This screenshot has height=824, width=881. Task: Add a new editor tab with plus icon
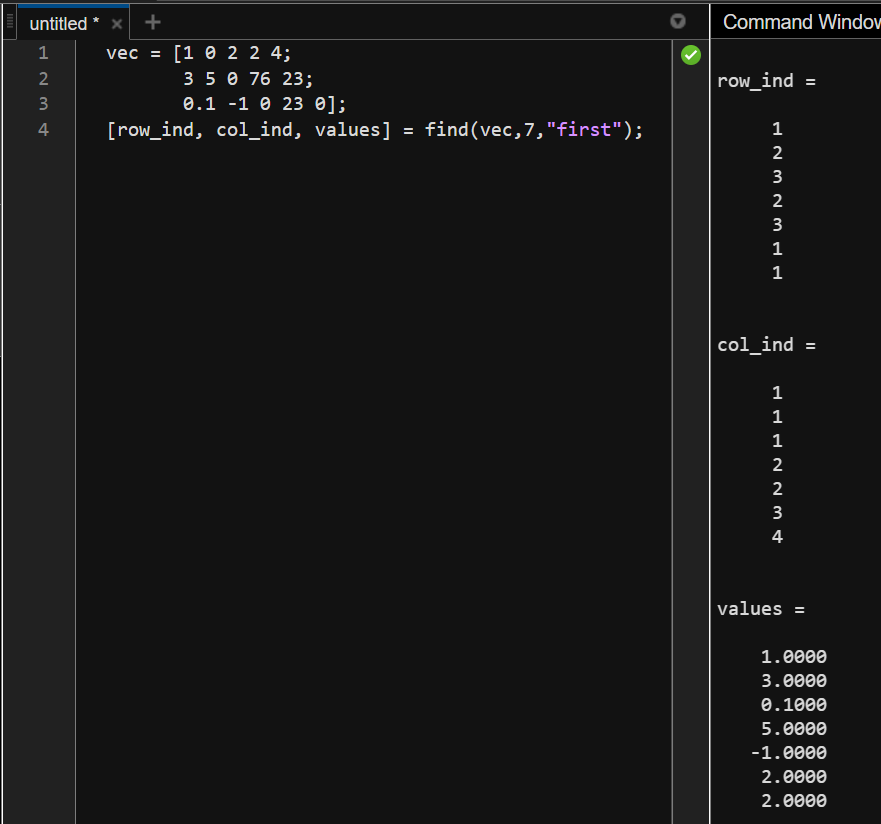click(152, 22)
